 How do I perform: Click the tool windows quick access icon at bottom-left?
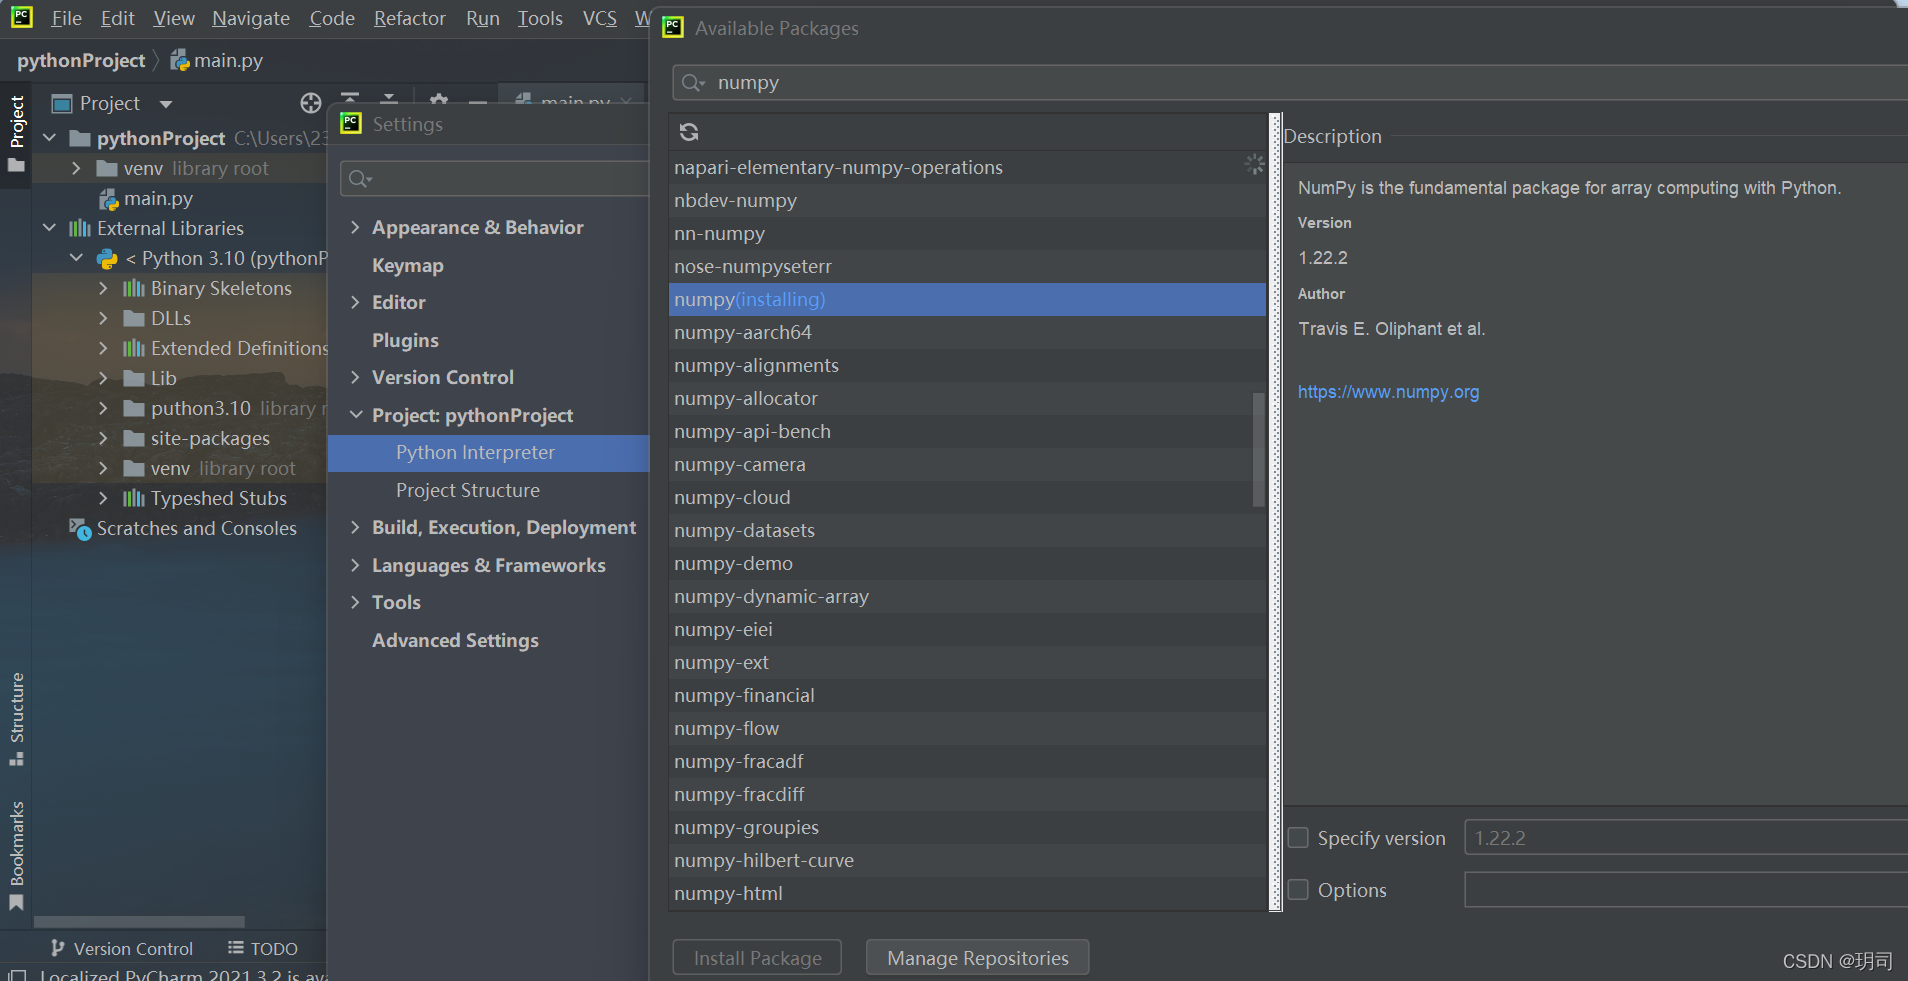tap(17, 975)
